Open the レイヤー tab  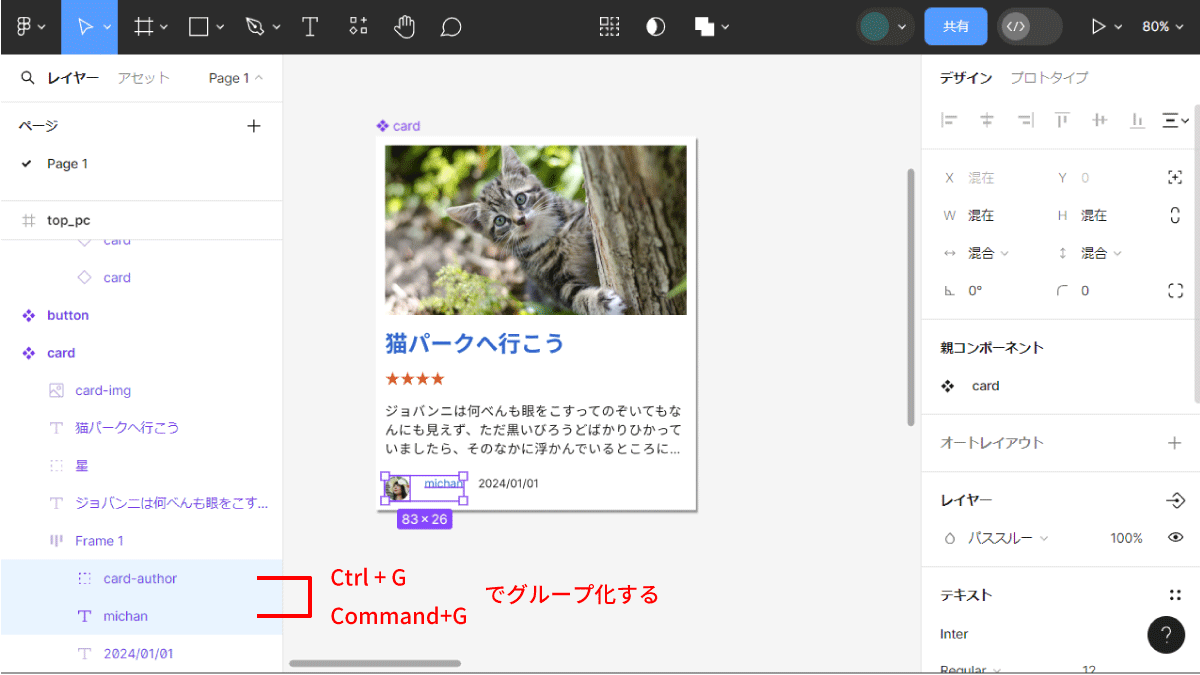(73, 78)
